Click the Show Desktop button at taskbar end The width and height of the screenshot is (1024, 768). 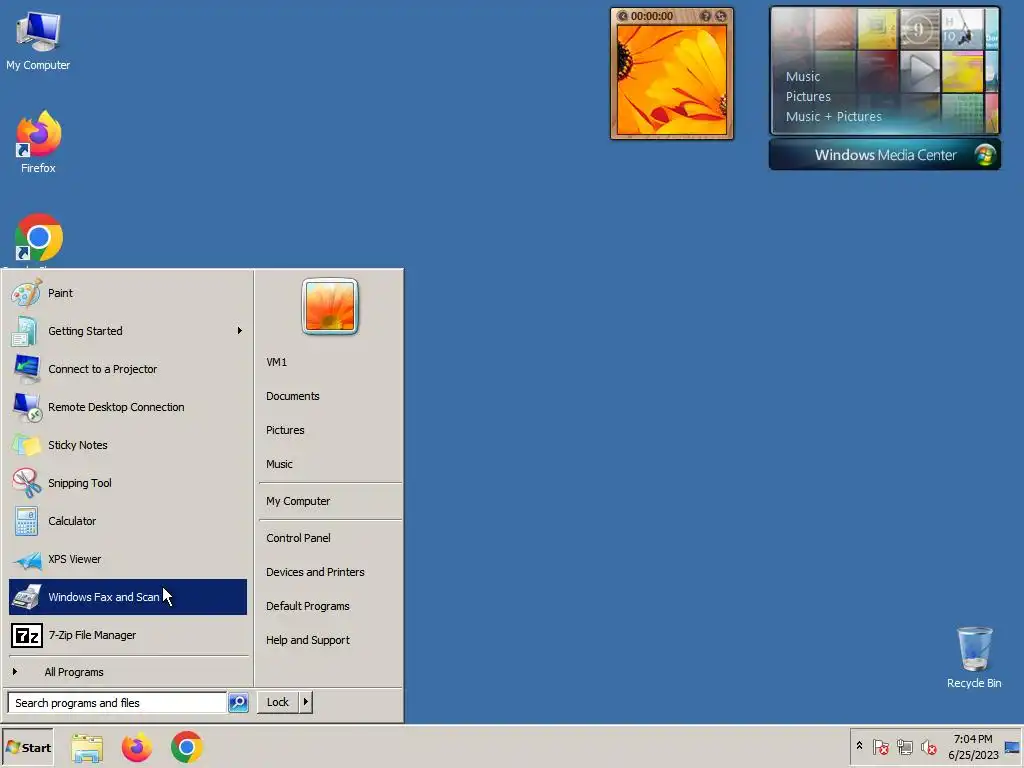[x=1012, y=747]
